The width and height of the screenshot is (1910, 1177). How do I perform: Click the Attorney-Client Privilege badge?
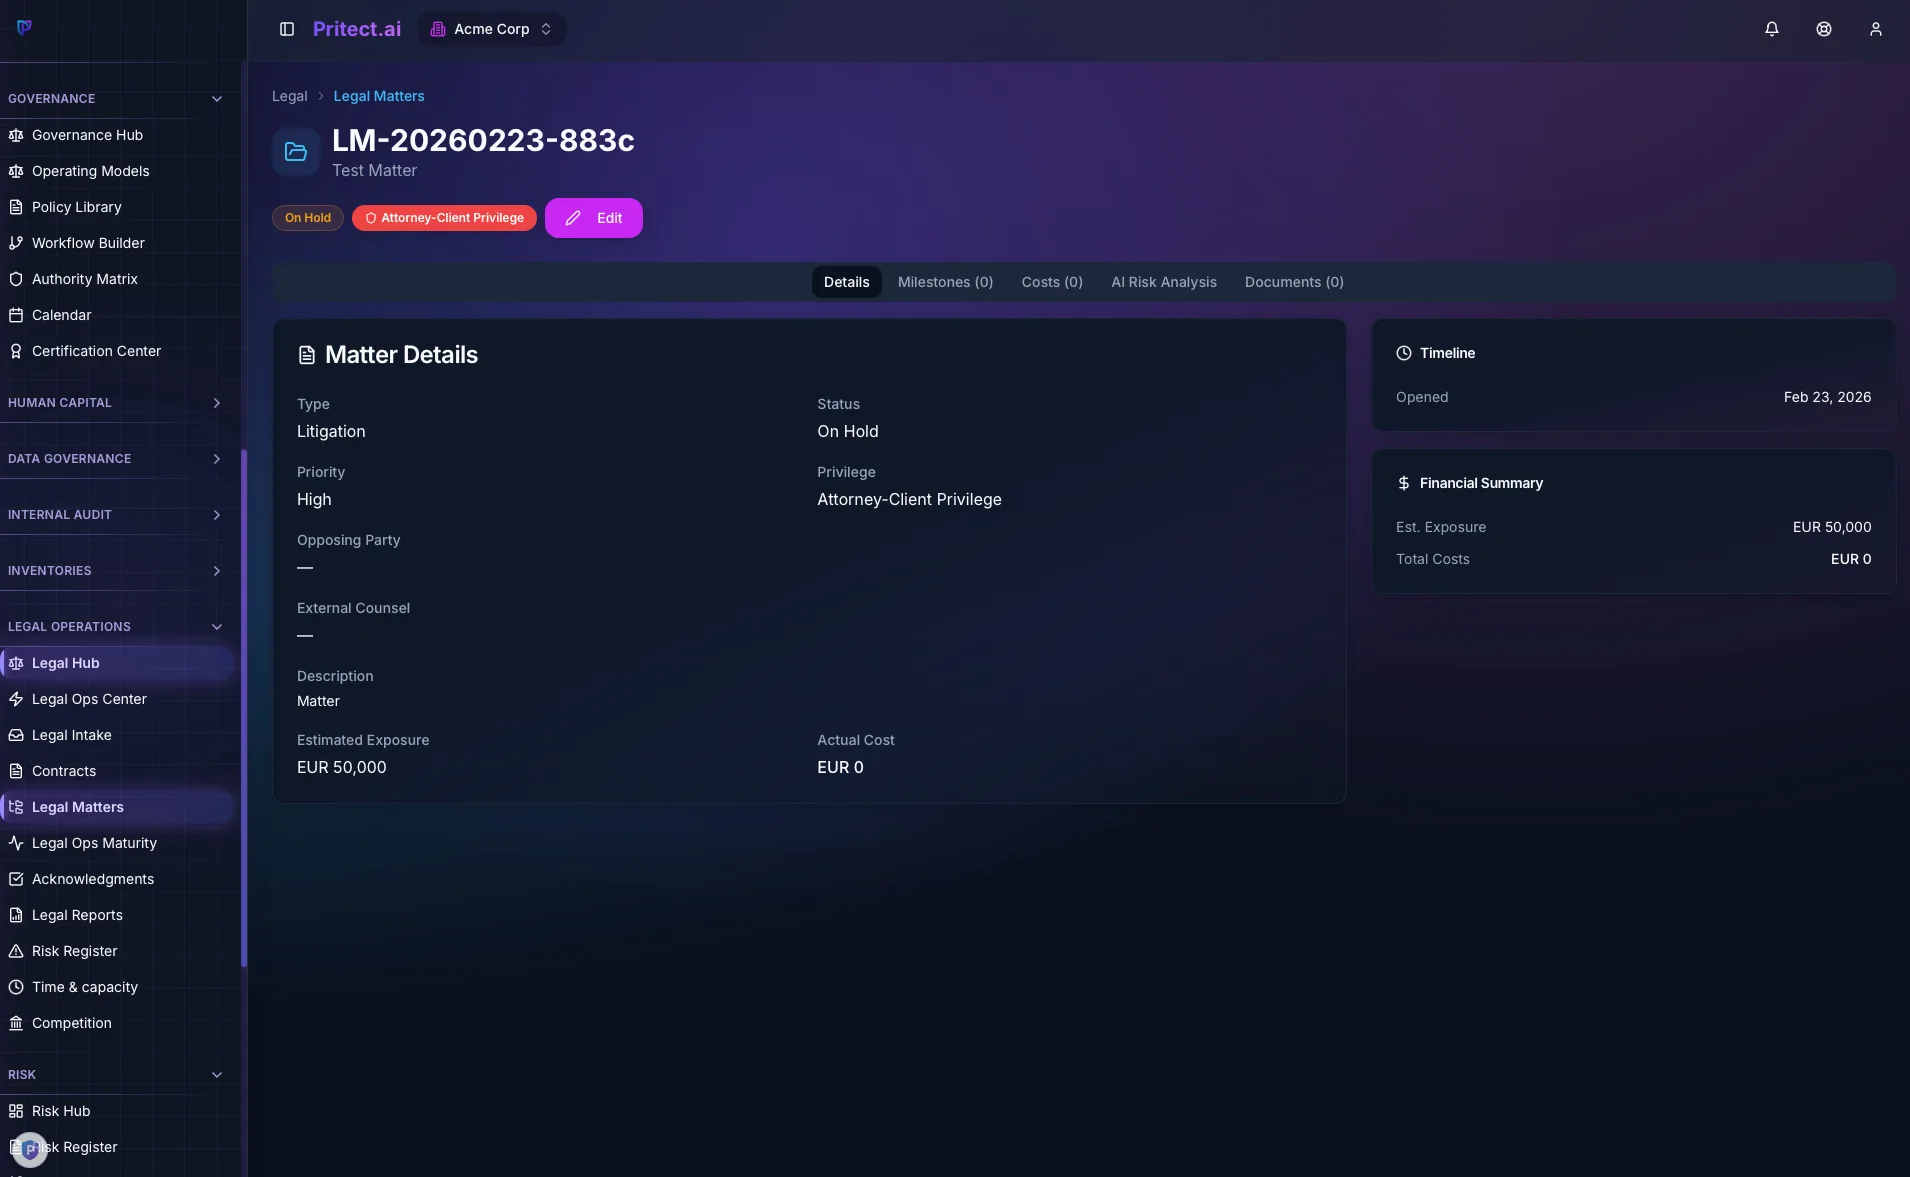pos(444,218)
